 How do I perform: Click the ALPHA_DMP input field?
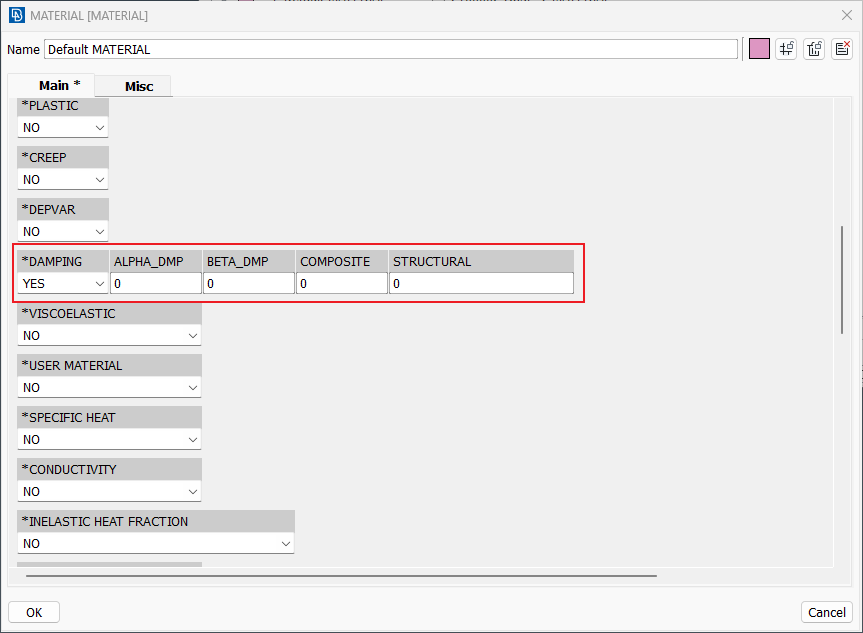click(156, 284)
